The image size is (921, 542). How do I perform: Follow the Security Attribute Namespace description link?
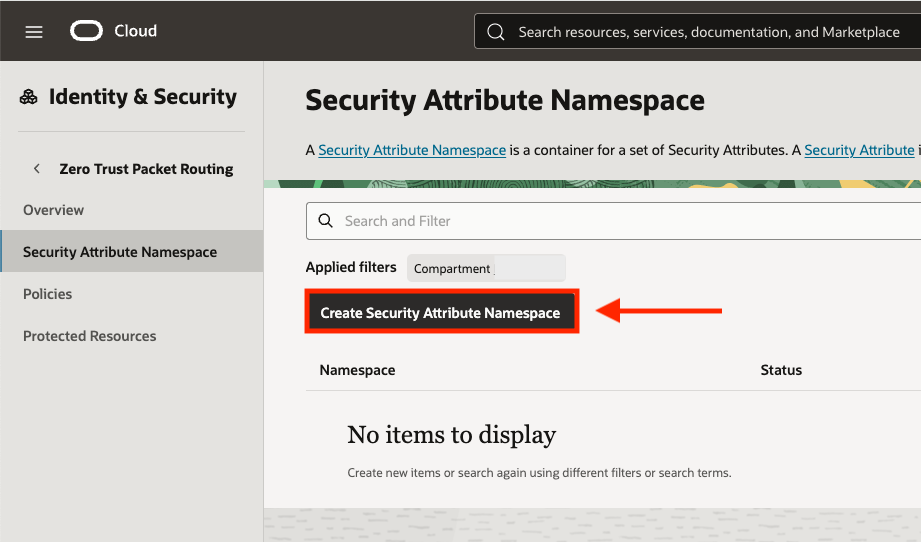click(412, 150)
